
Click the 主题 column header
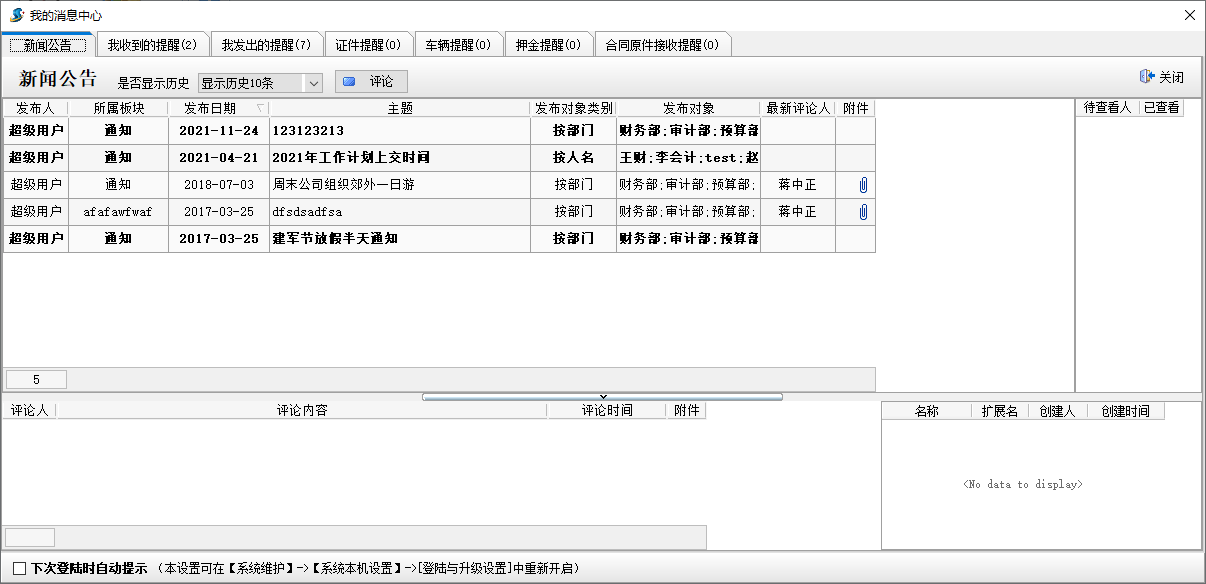pyautogui.click(x=399, y=108)
